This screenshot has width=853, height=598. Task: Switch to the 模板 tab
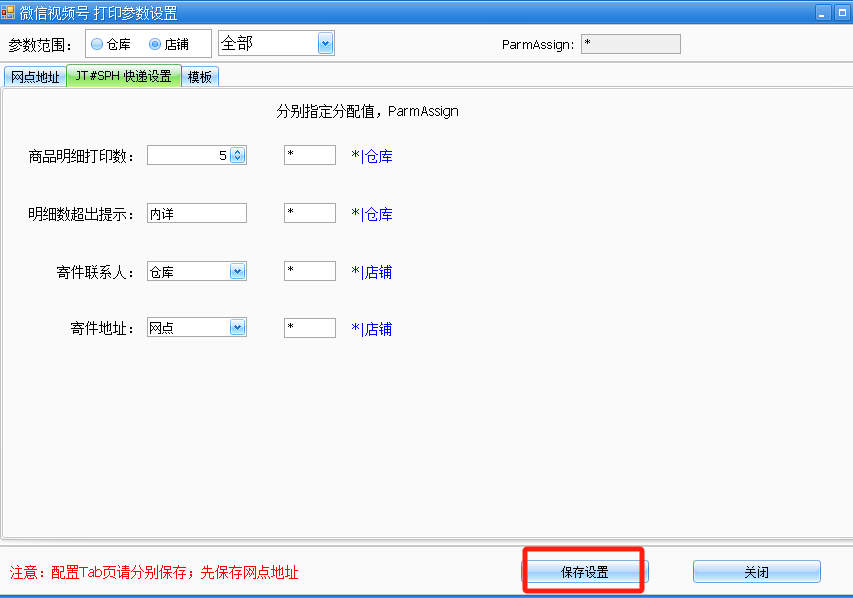[200, 77]
